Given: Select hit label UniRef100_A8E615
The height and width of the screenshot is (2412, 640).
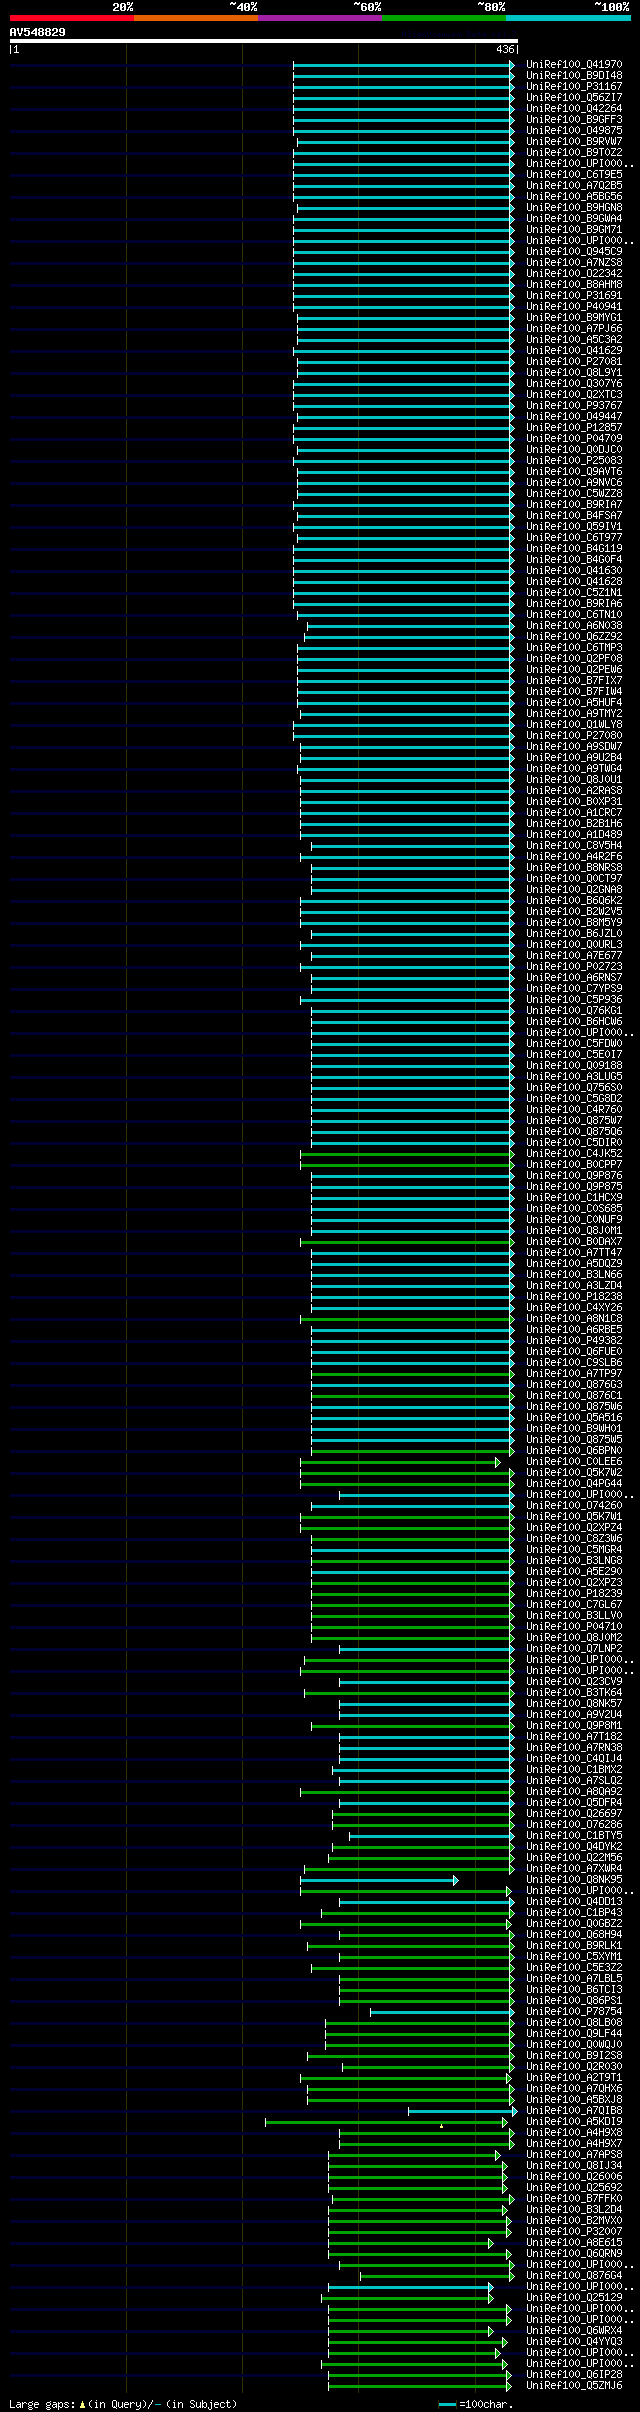Looking at the screenshot, I should (574, 2243).
